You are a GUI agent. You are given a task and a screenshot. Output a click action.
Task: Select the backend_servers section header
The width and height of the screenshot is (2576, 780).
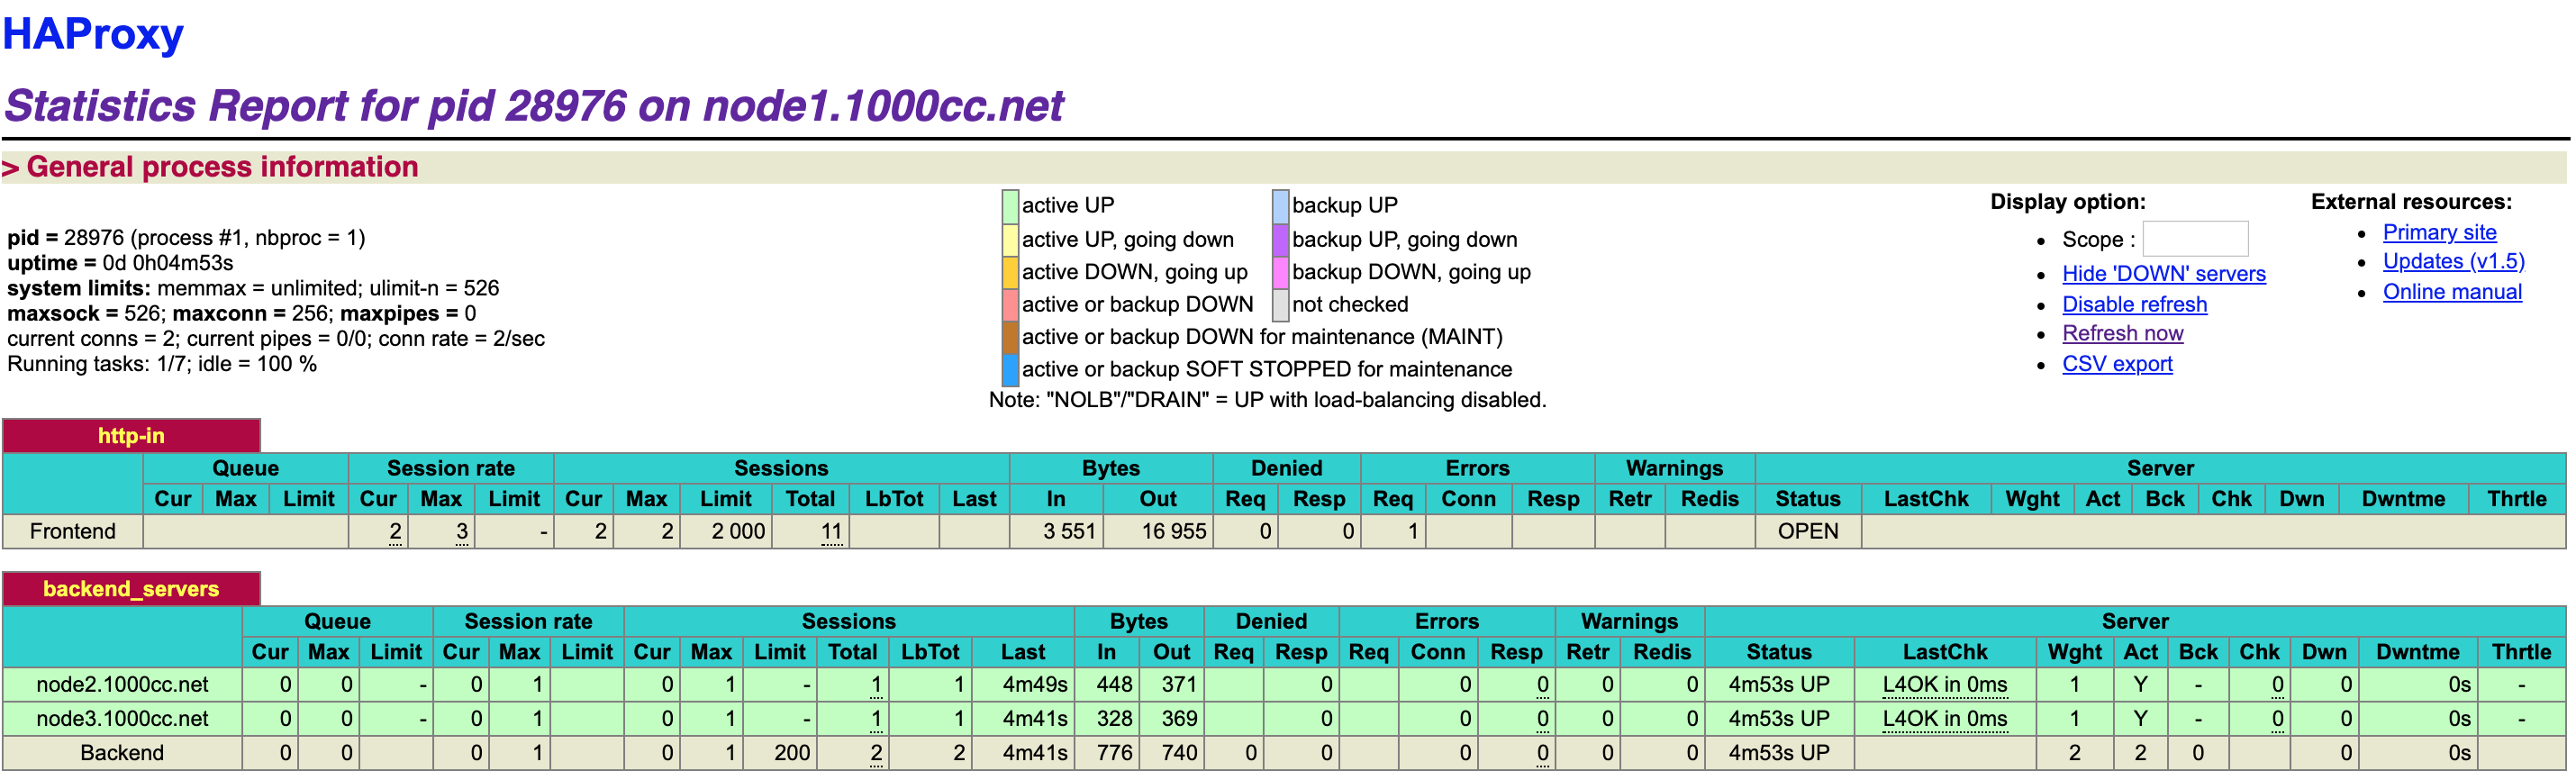point(131,589)
